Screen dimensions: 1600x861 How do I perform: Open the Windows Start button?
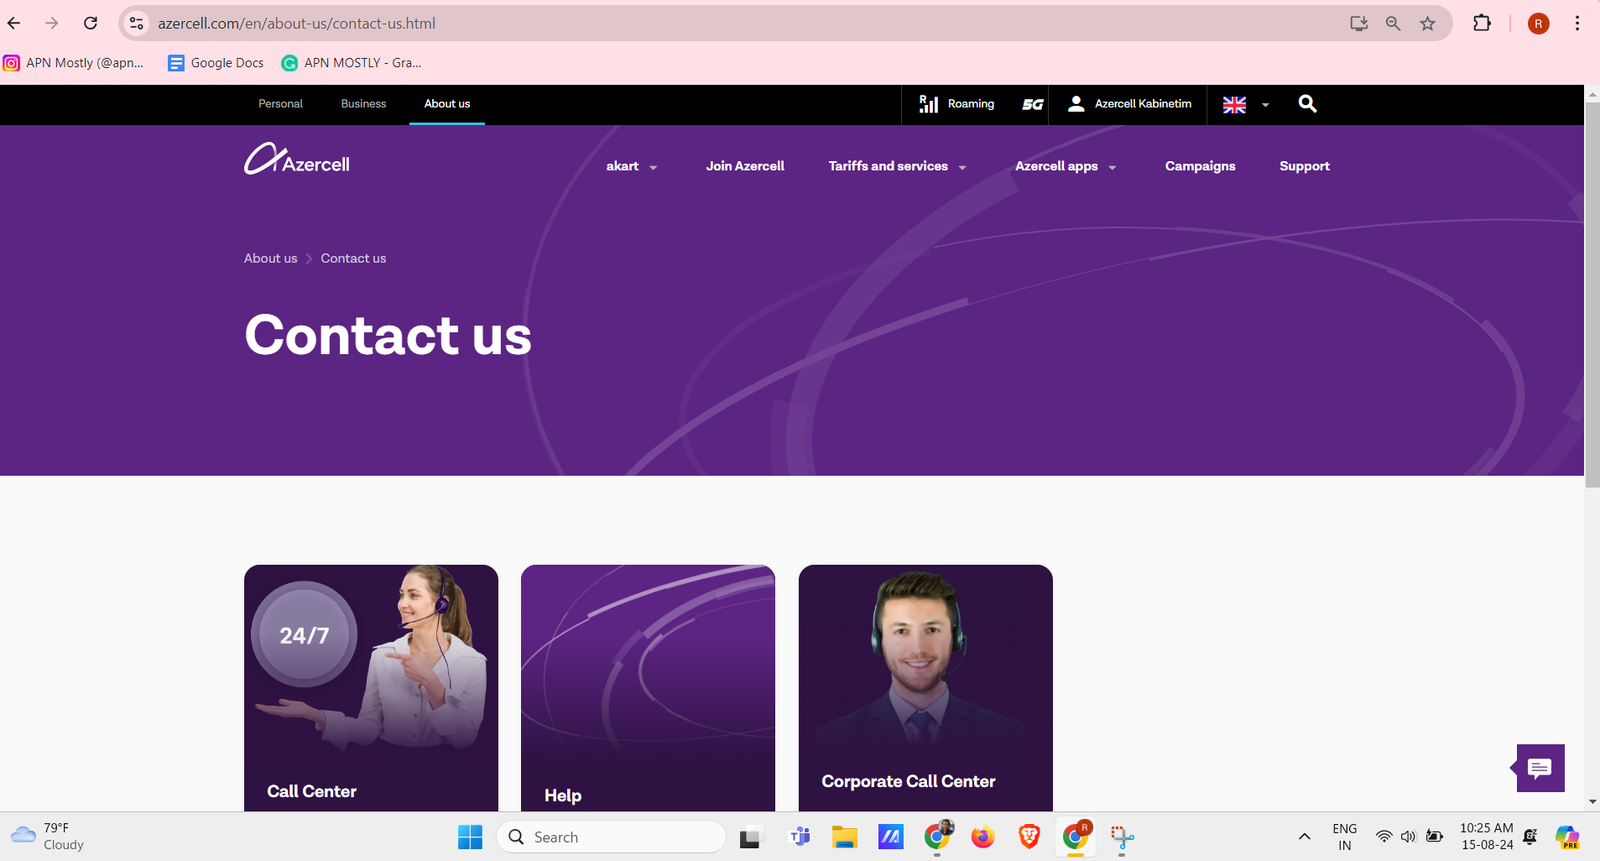pos(469,837)
